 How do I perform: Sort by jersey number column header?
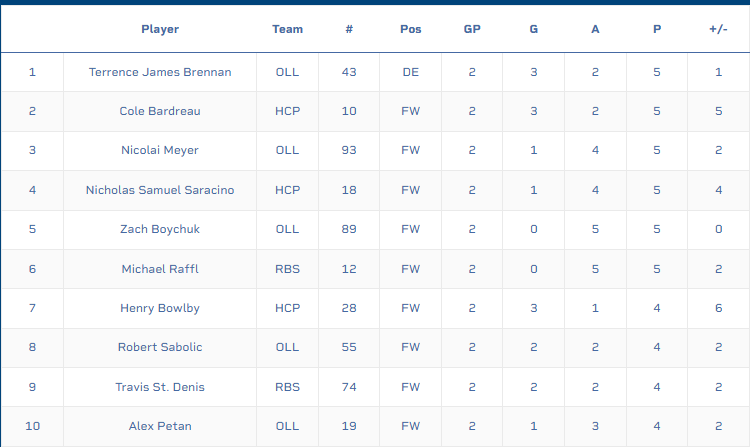coord(349,29)
